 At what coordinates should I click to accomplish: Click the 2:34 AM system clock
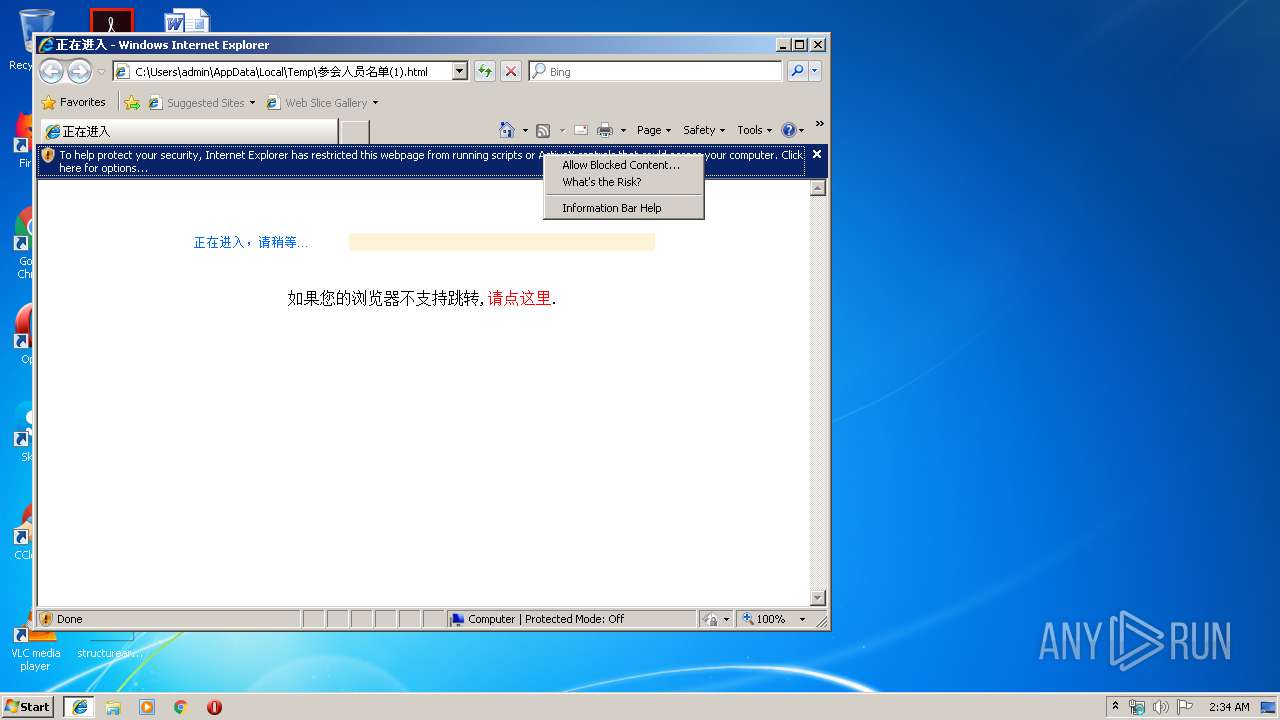click(1229, 707)
